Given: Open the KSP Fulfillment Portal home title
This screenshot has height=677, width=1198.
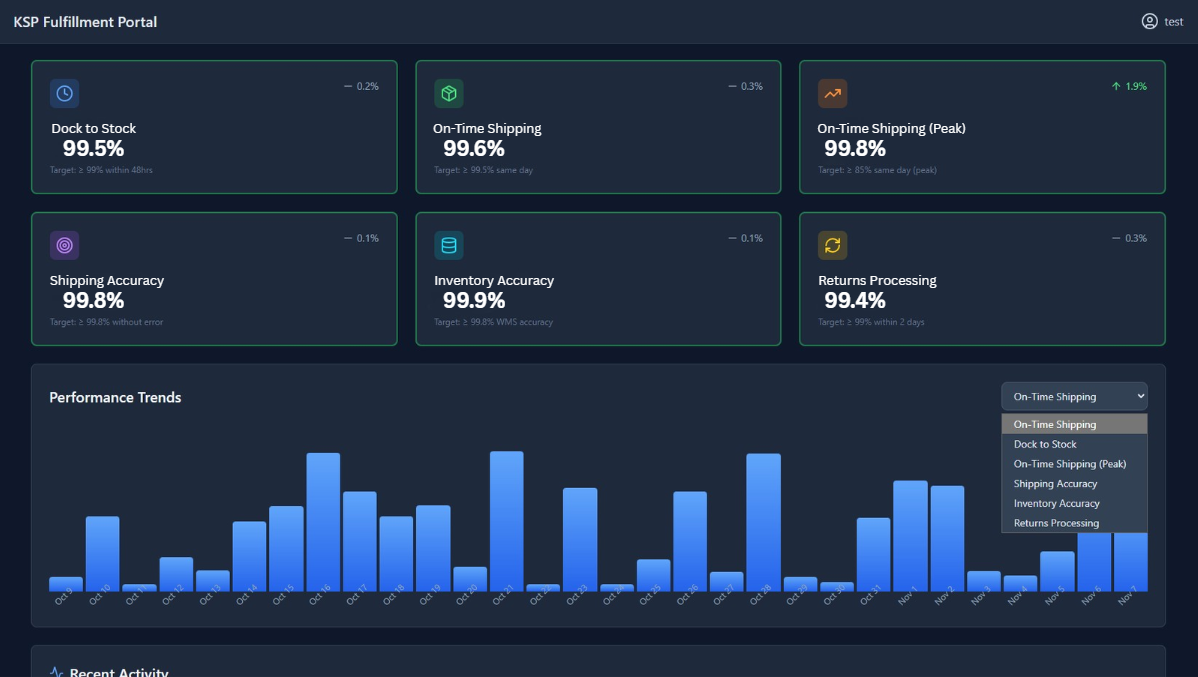Looking at the screenshot, I should point(85,22).
